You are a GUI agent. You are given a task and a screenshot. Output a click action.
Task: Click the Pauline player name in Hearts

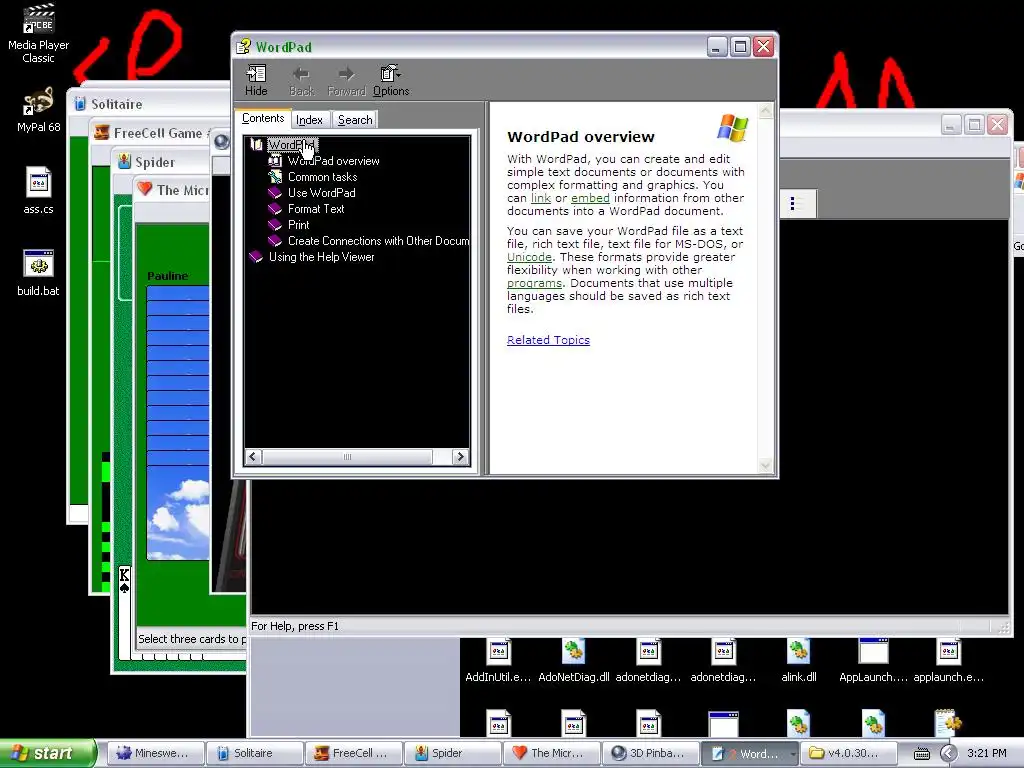pos(168,276)
